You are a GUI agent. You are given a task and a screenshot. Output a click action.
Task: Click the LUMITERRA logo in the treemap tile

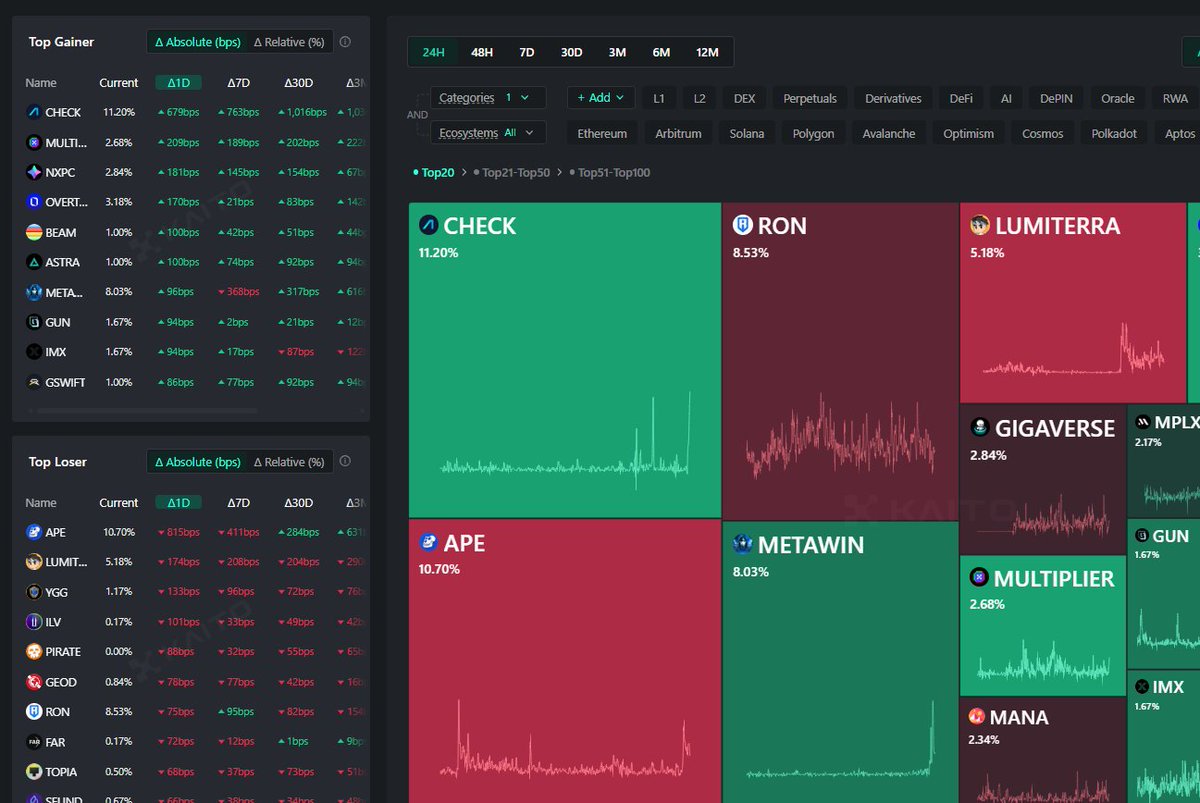pyautogui.click(x=979, y=226)
